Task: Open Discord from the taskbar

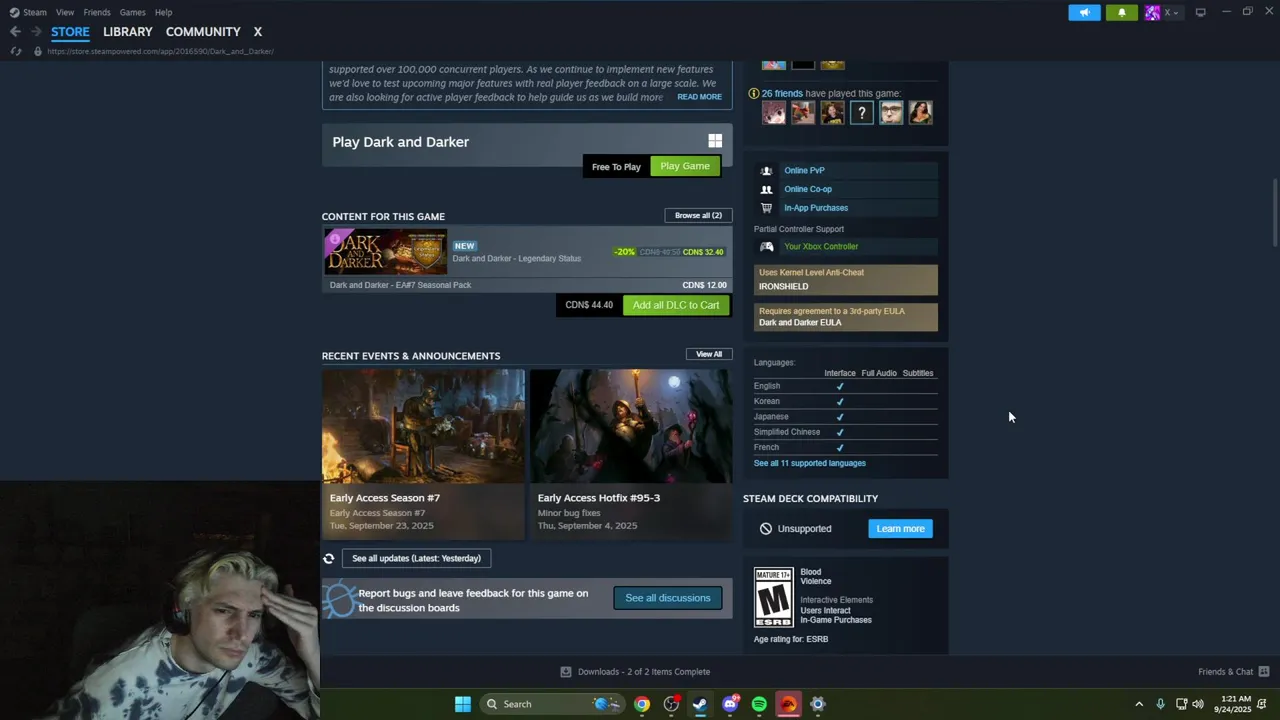Action: click(x=730, y=704)
